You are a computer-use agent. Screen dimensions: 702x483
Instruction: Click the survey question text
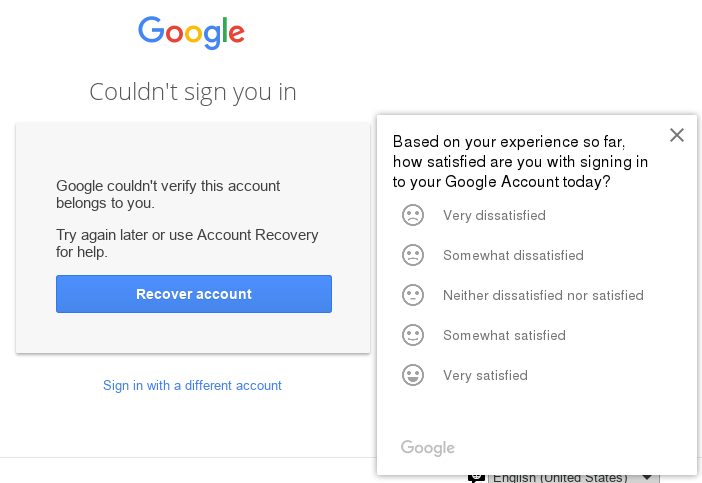point(520,162)
